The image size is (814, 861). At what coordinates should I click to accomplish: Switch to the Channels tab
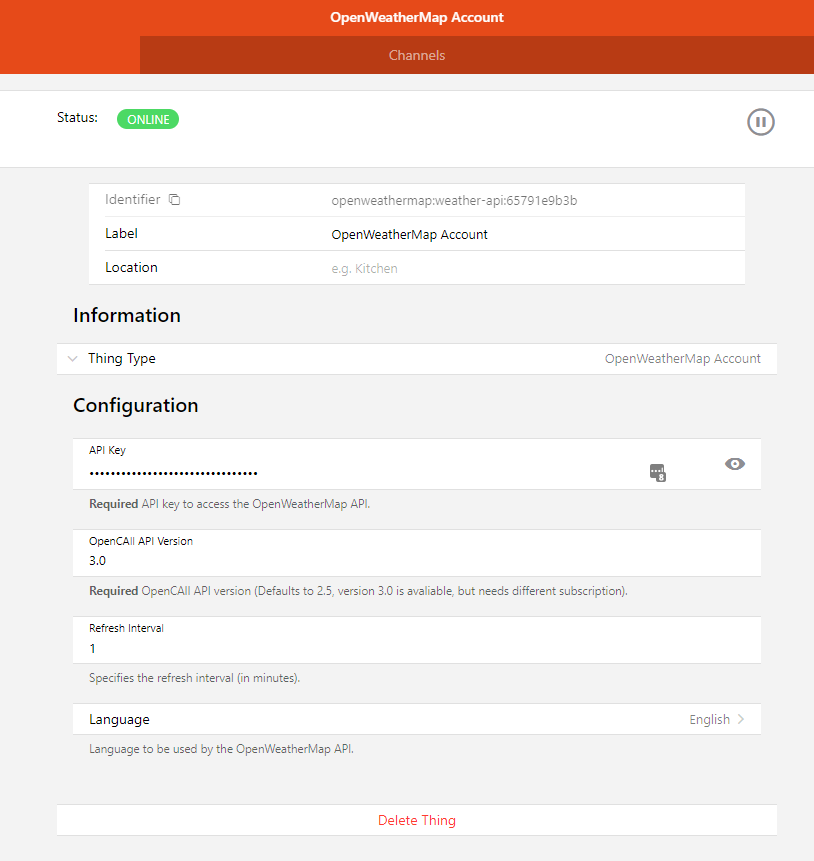(x=417, y=55)
